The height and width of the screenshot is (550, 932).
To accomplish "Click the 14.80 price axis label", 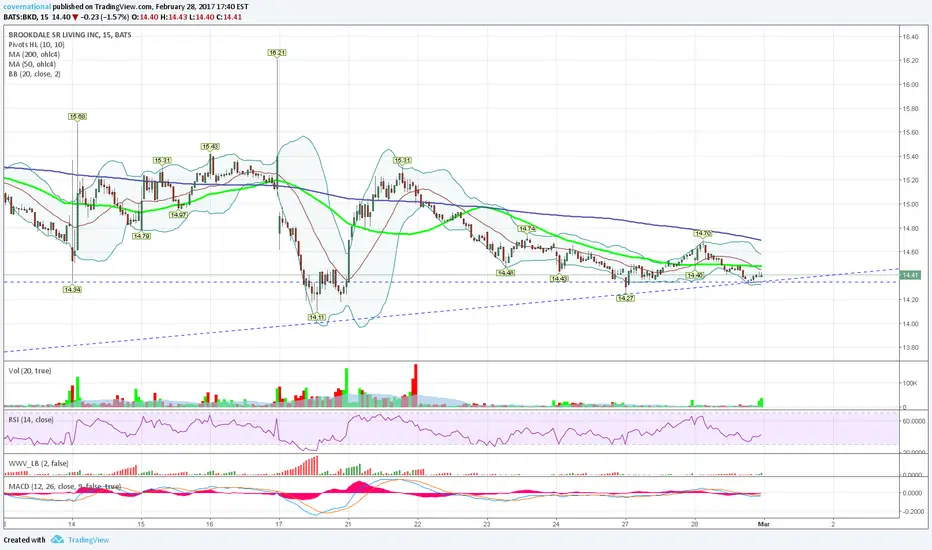I will [x=911, y=228].
